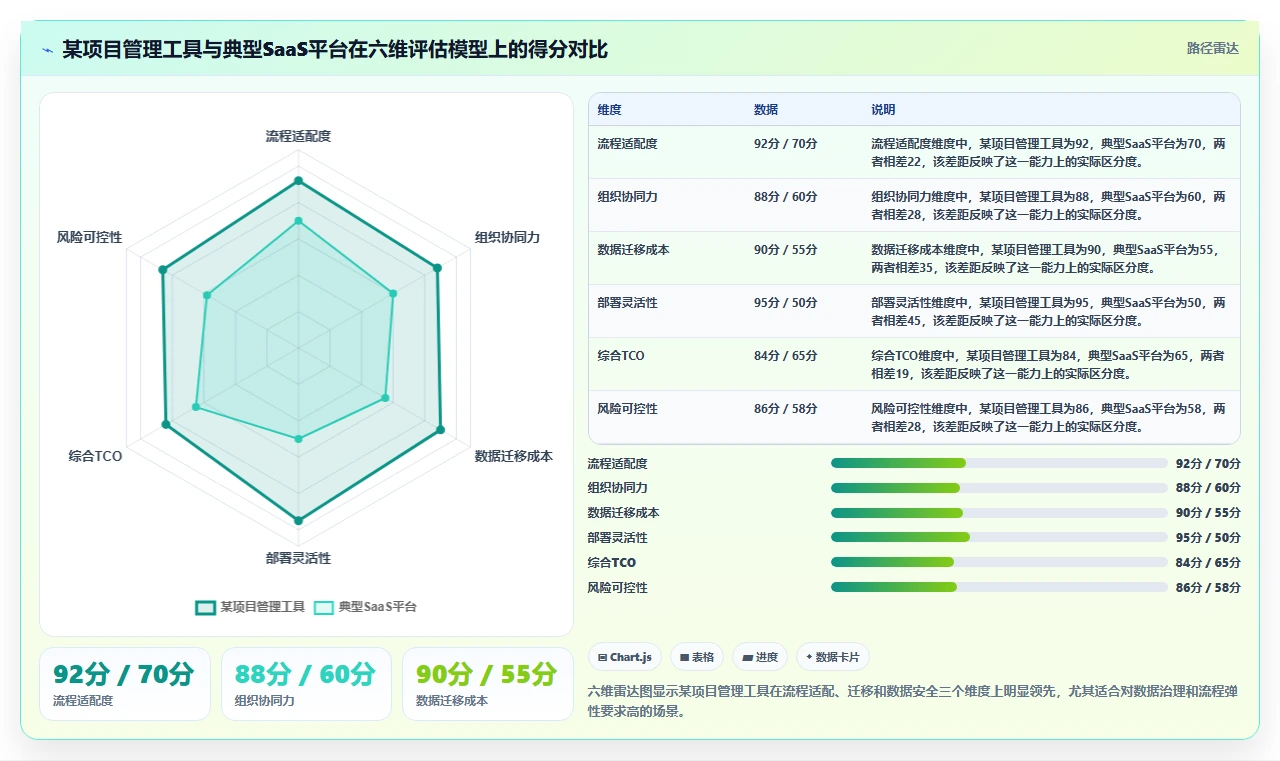Click 某项目管理工具 point on 流程适配度 axis
The width and height of the screenshot is (1280, 761).
(x=298, y=182)
